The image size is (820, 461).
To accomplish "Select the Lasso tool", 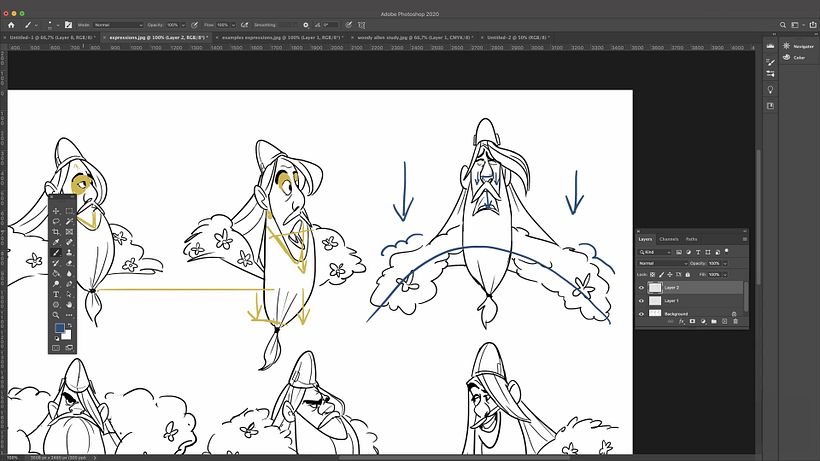I will tap(56, 221).
